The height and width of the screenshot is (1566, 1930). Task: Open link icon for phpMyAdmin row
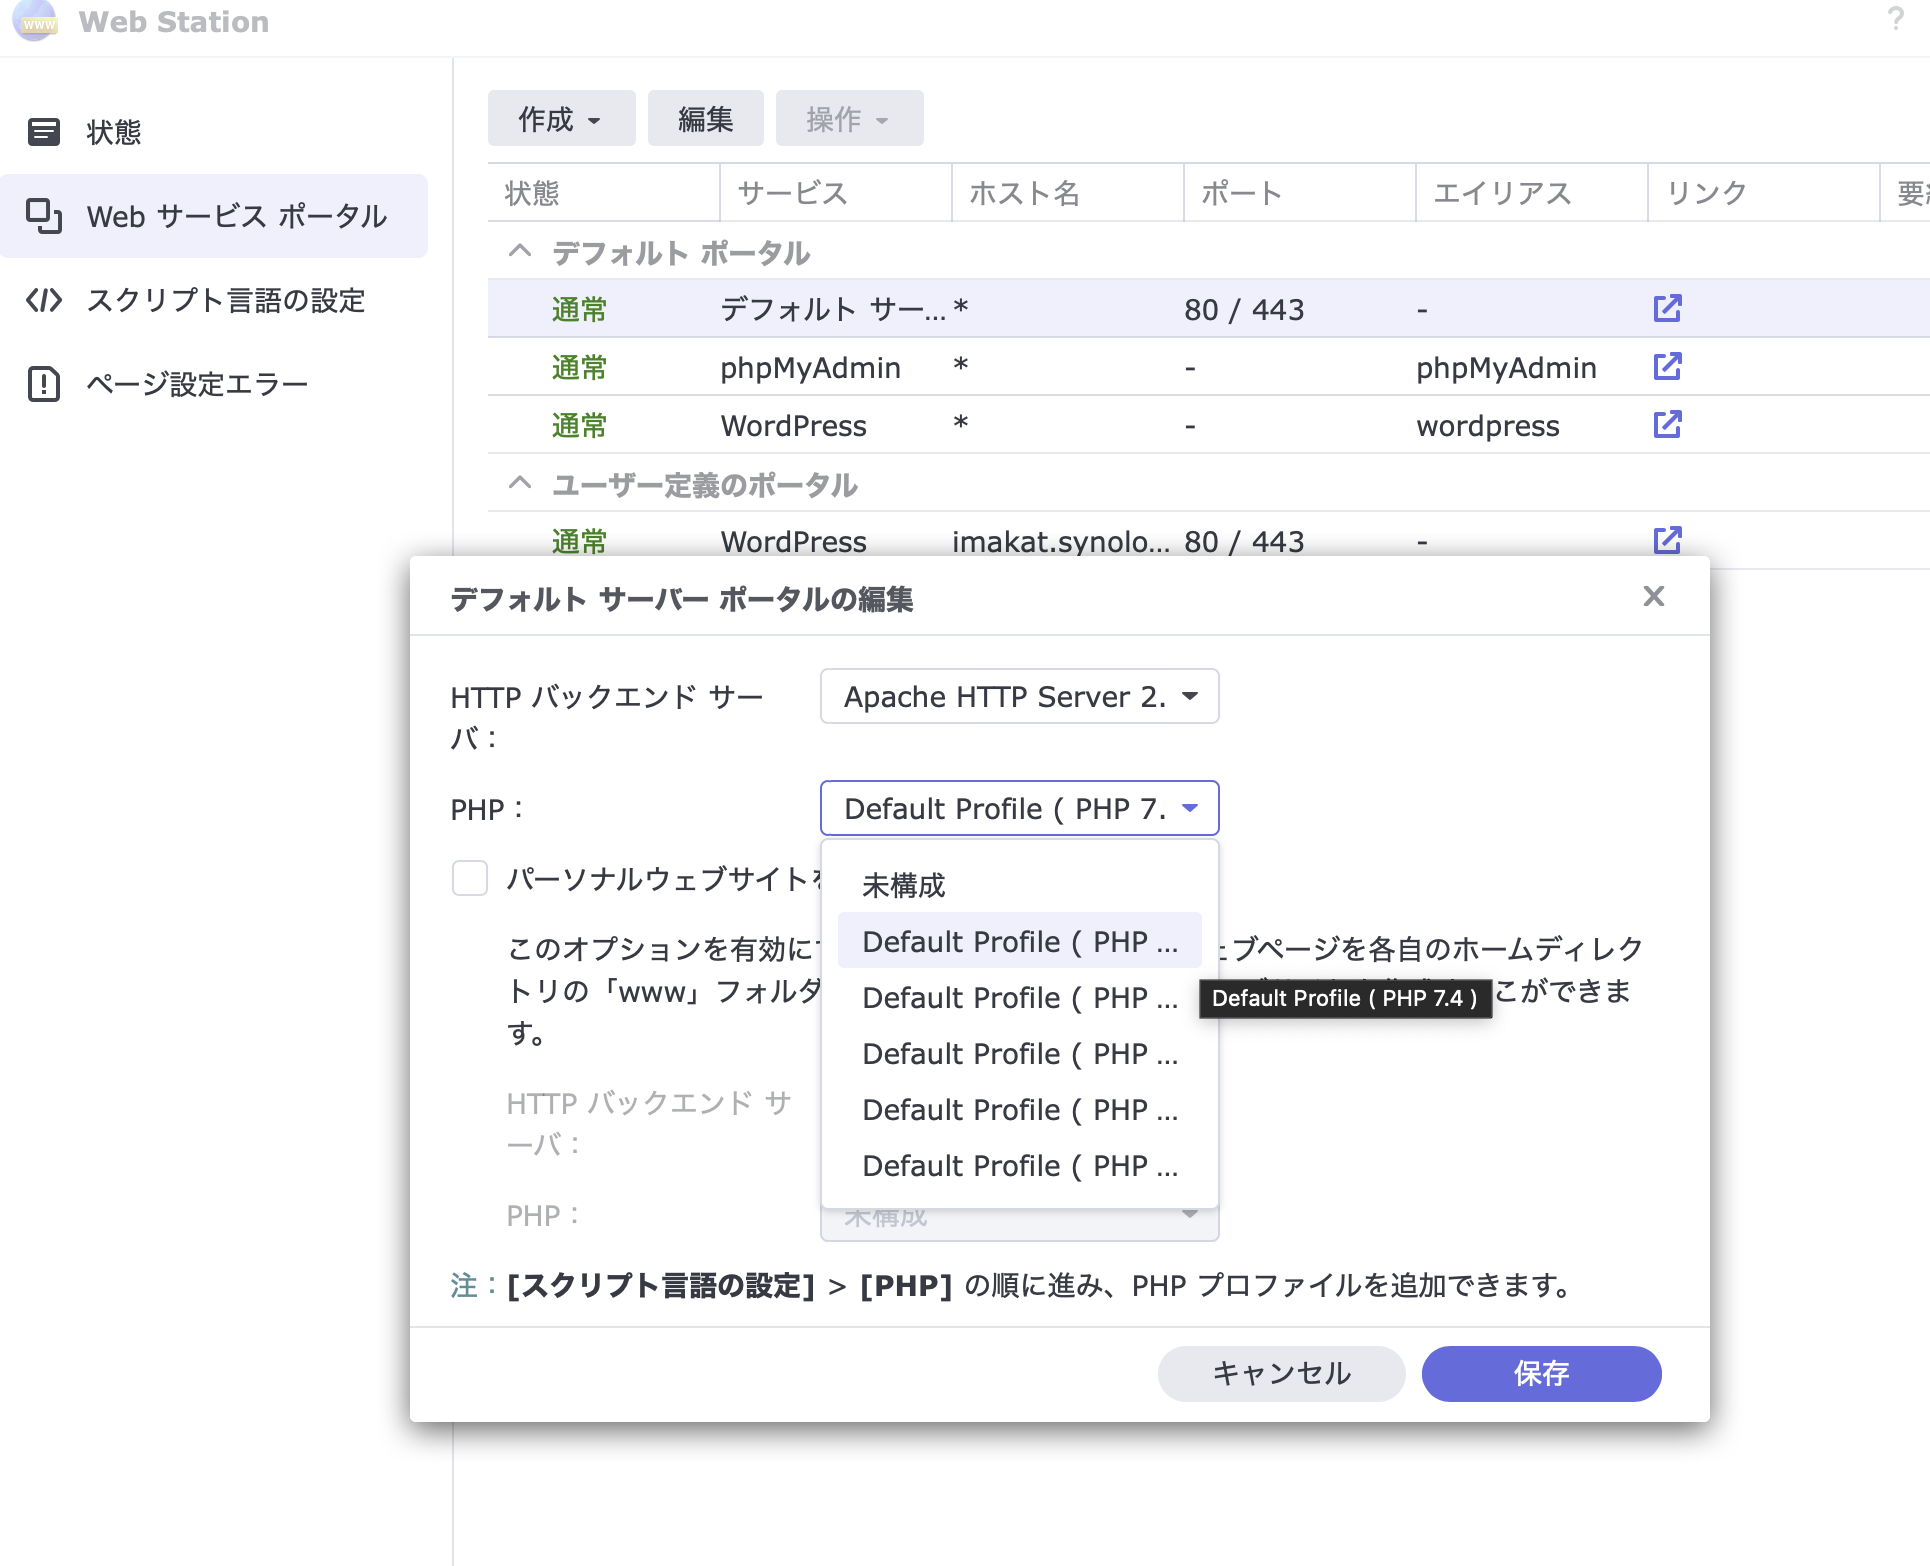pyautogui.click(x=1667, y=366)
